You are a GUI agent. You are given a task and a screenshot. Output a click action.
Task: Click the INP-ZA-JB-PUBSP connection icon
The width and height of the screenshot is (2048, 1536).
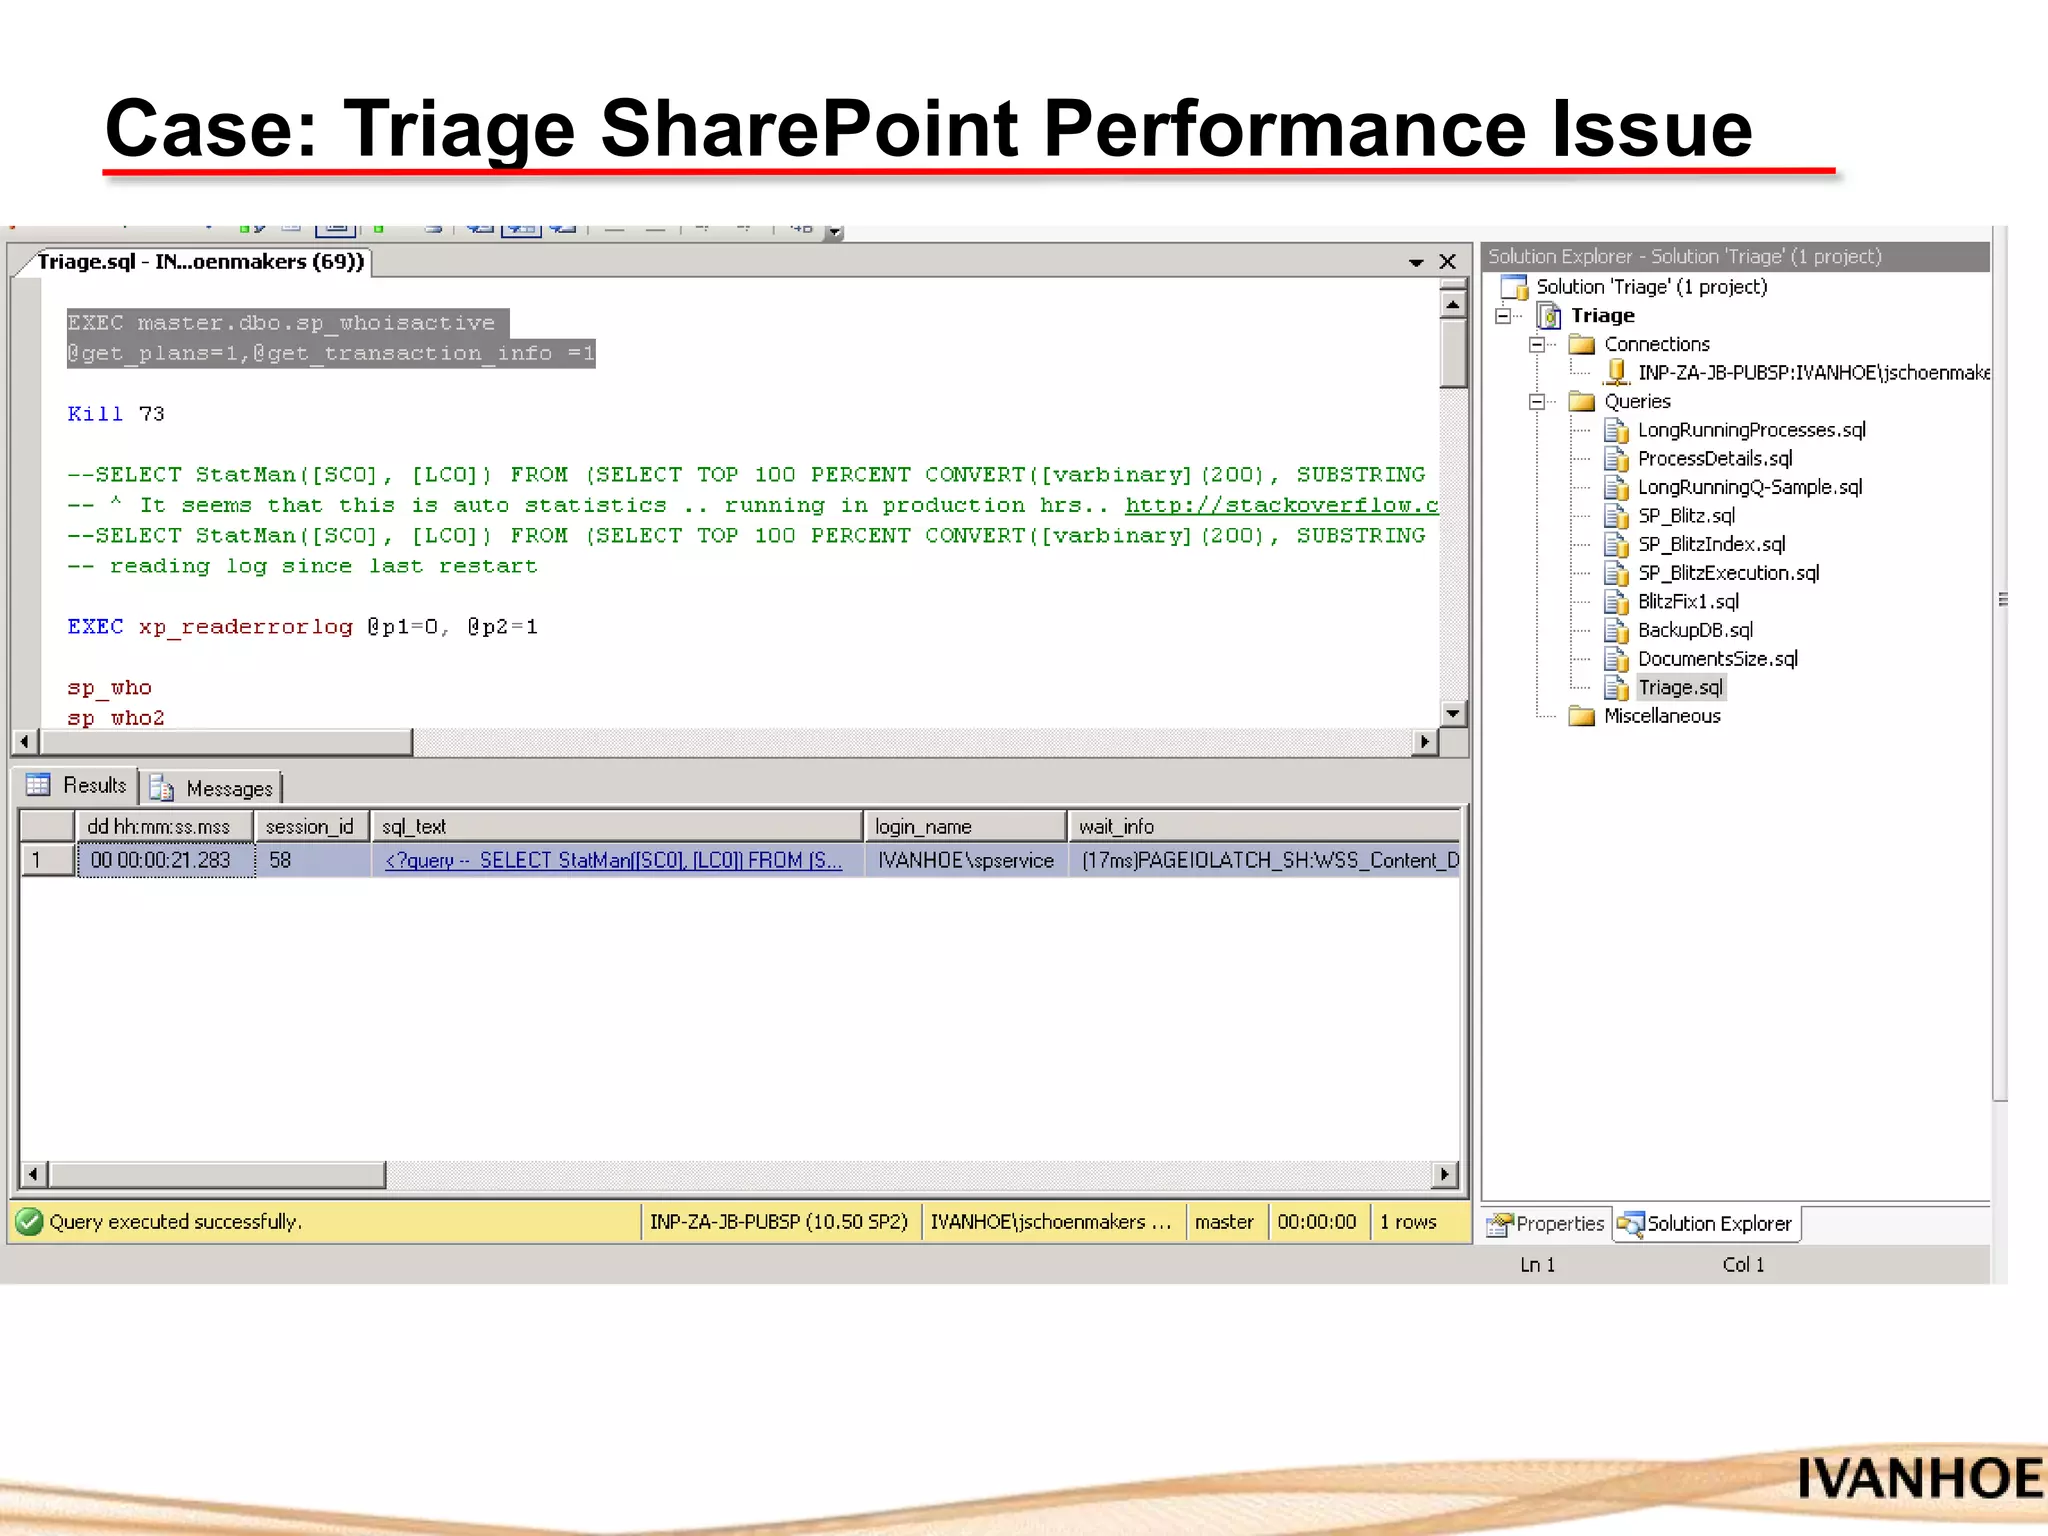click(x=1615, y=372)
